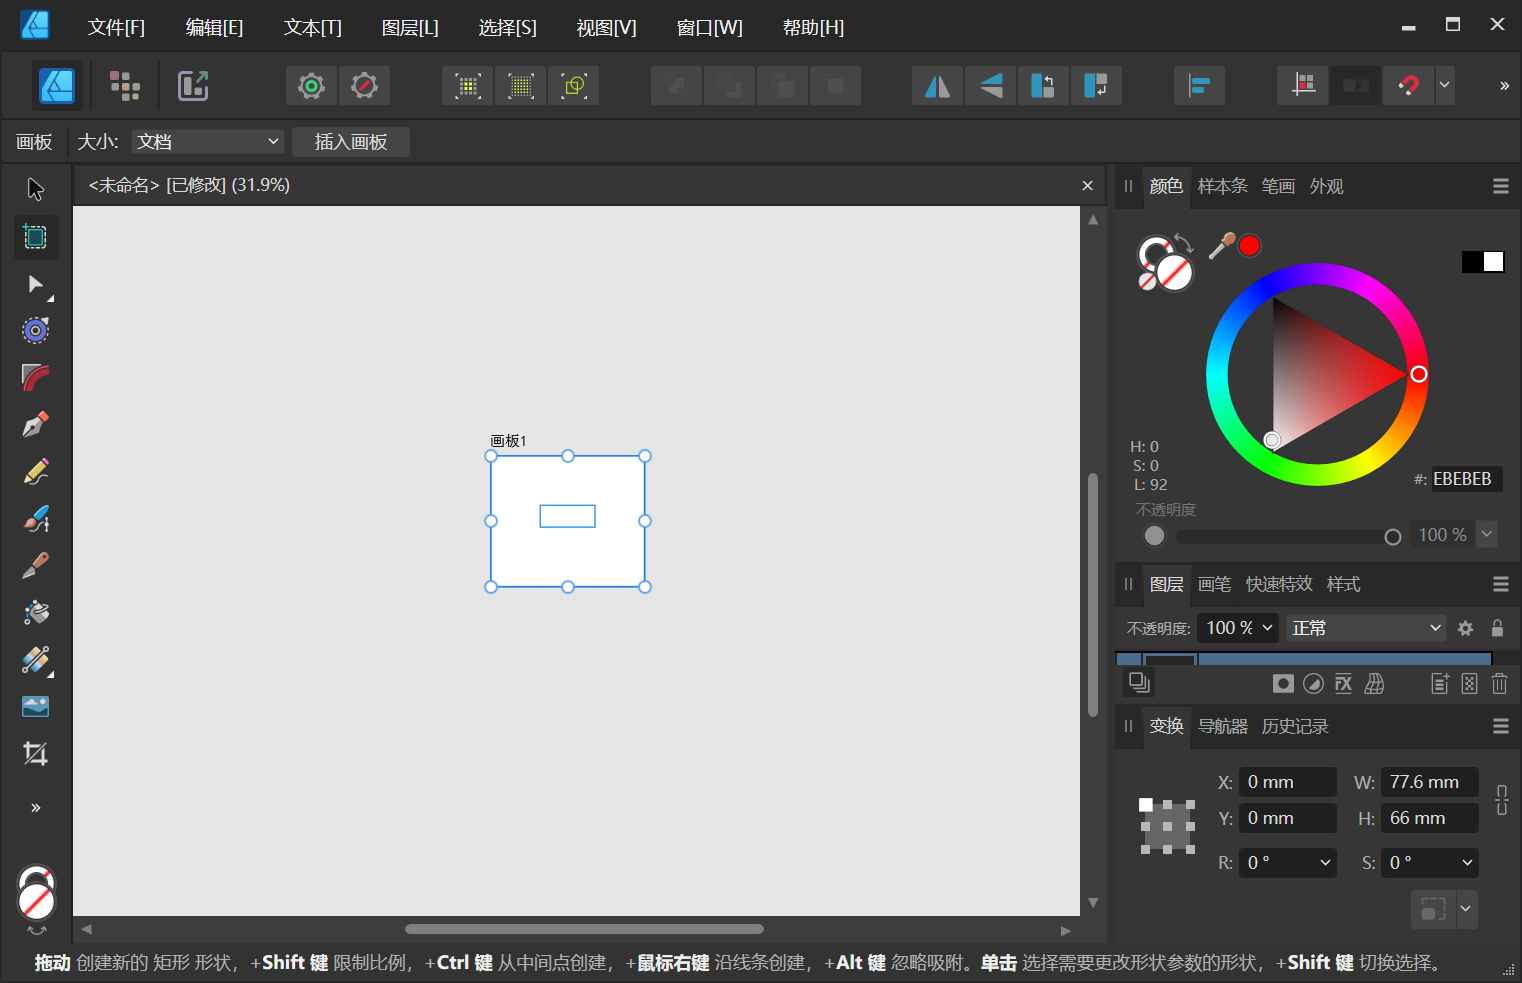
Task: Open the green gear settings icon
Action: pos(311,86)
